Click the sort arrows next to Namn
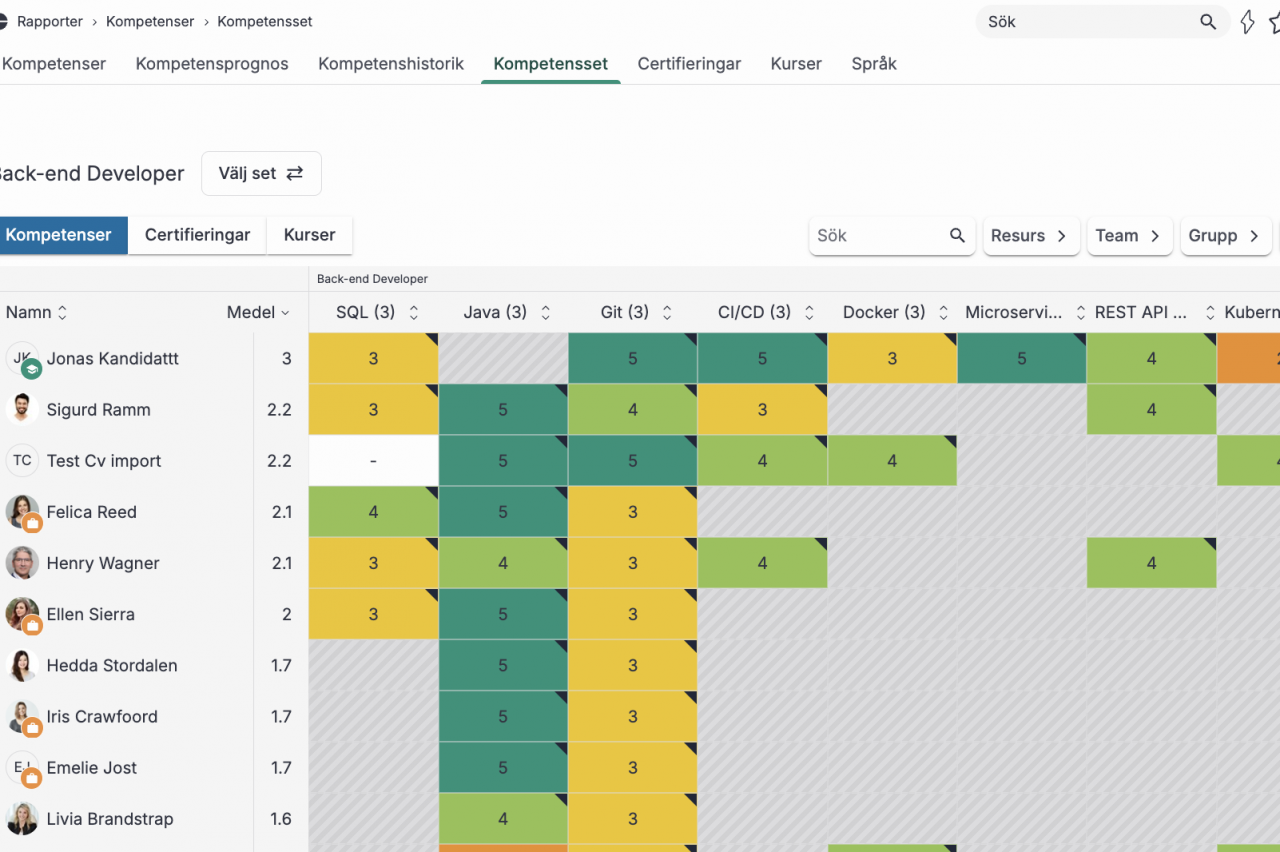This screenshot has height=852, width=1280. [x=62, y=313]
